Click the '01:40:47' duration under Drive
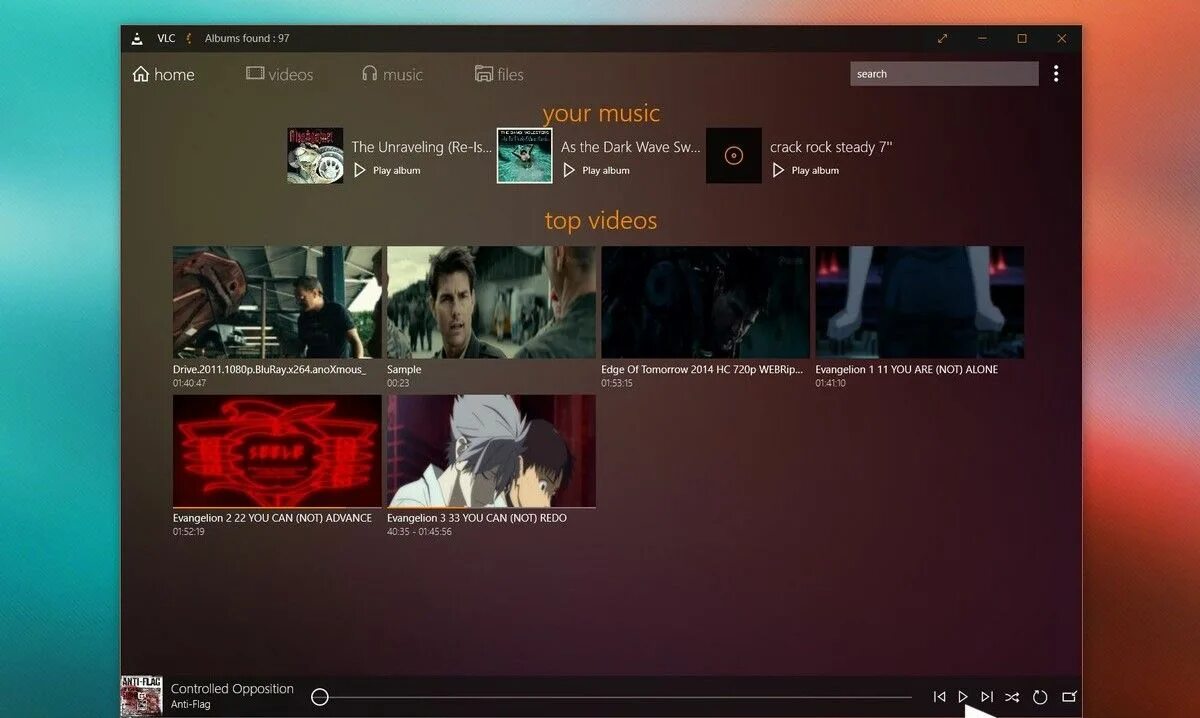 coord(189,383)
